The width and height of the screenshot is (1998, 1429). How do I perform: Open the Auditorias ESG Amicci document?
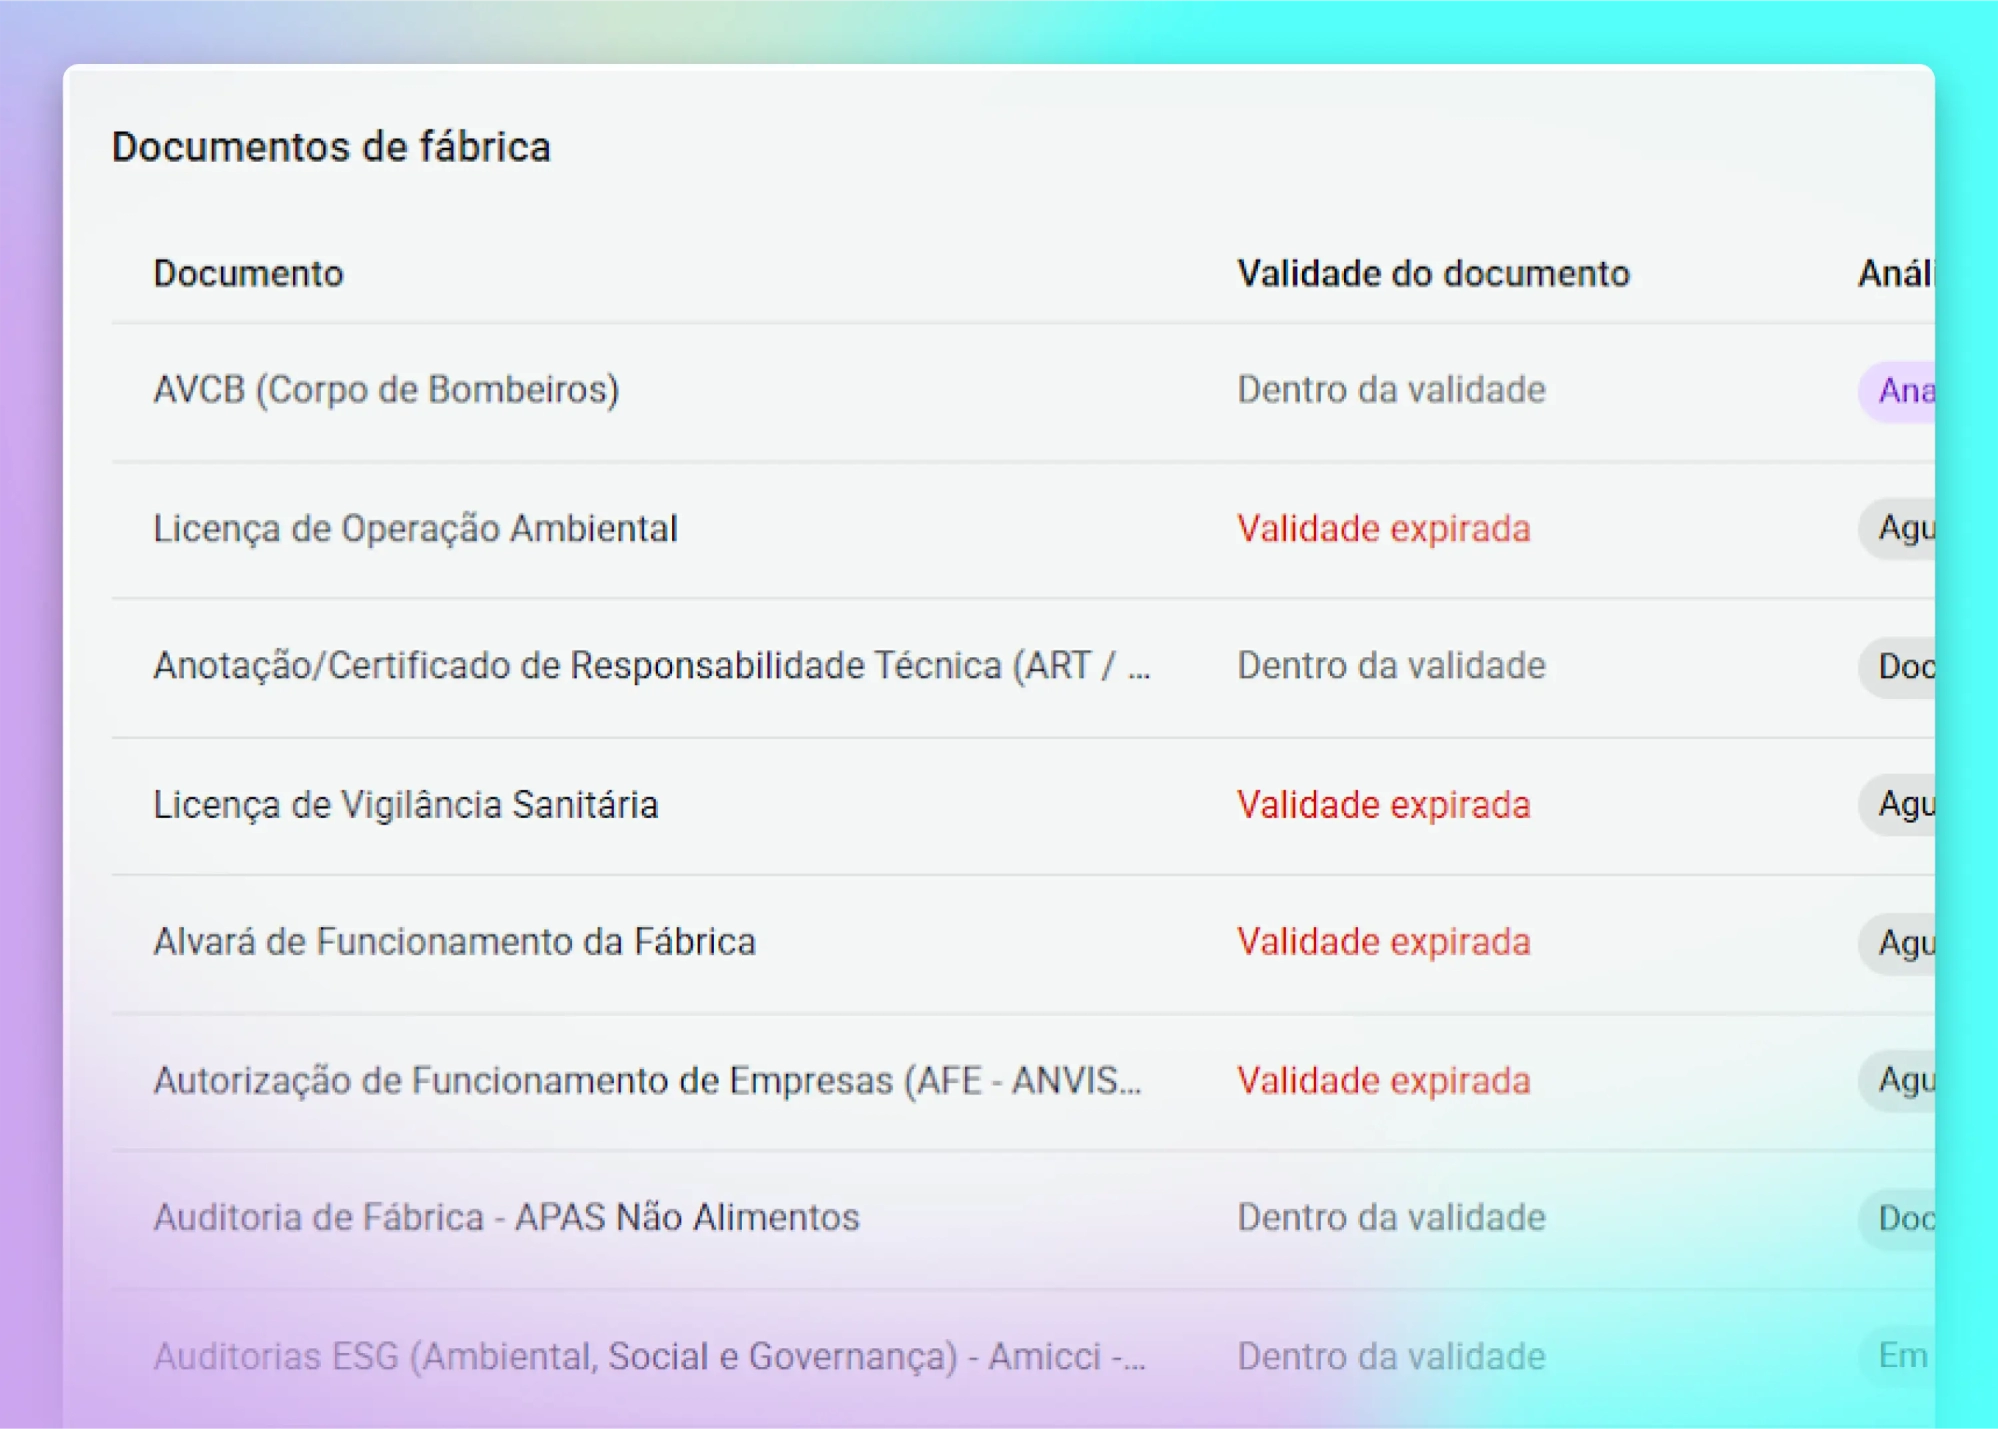pyautogui.click(x=649, y=1357)
